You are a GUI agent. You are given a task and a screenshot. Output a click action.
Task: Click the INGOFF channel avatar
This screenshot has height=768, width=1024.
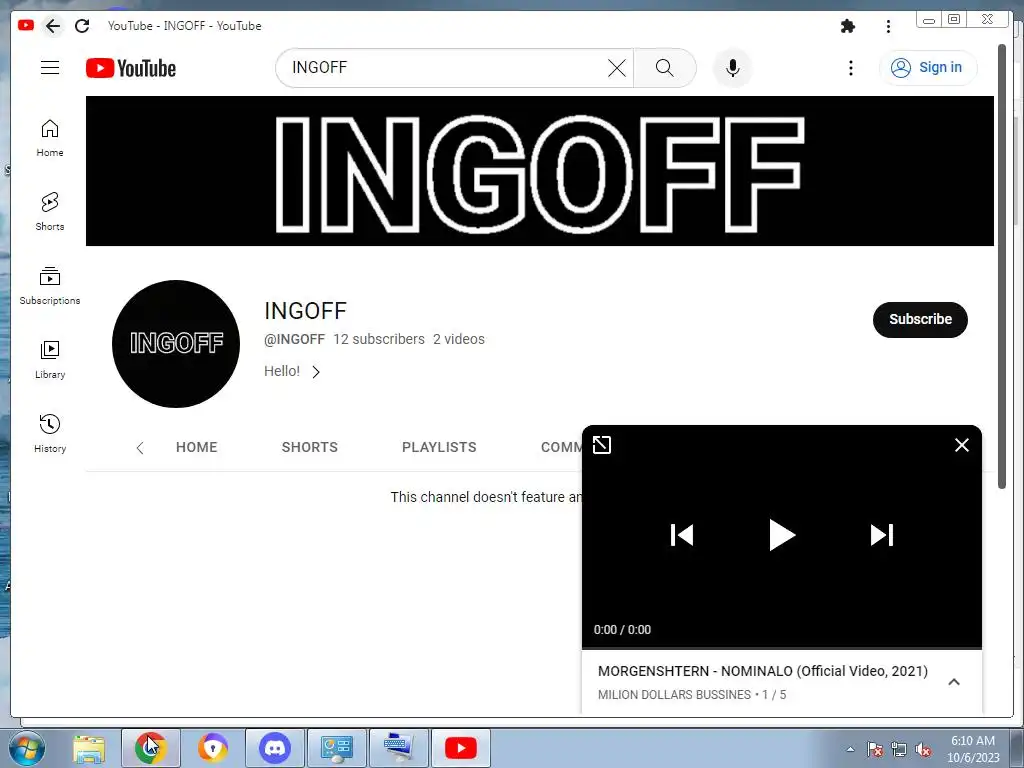coord(176,344)
